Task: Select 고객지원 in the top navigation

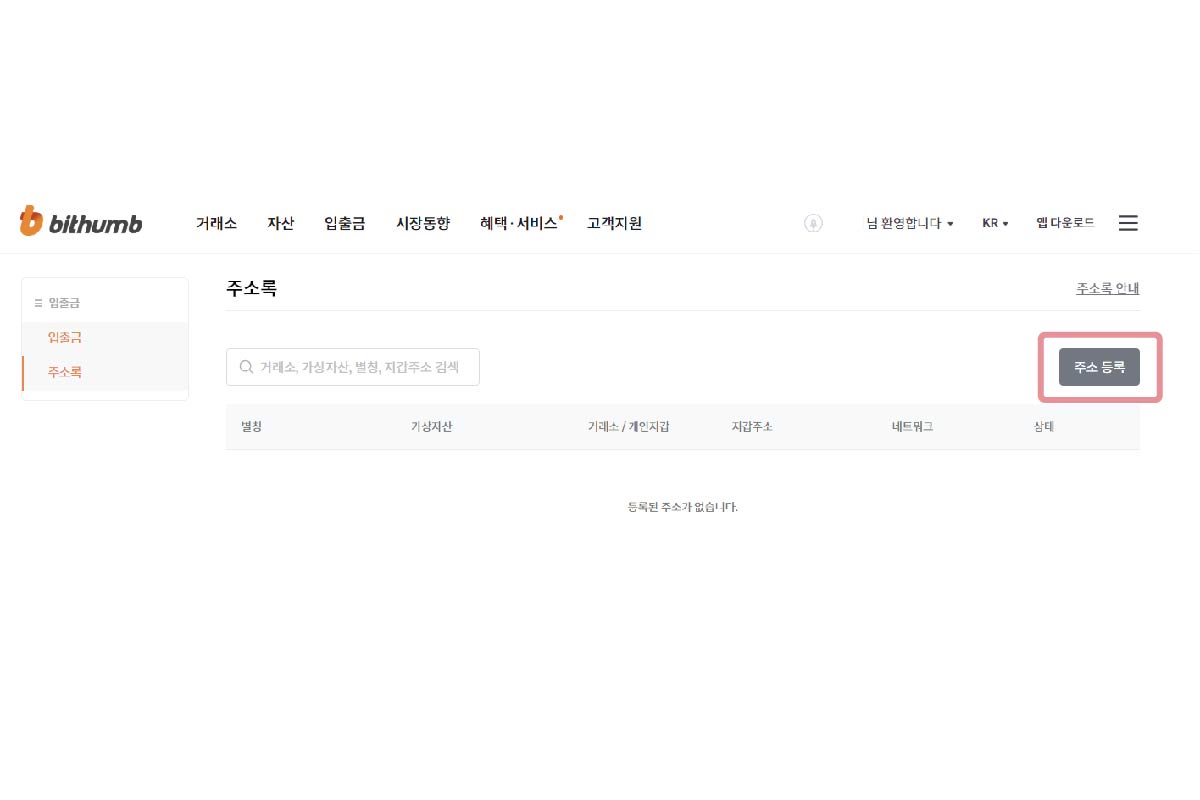Action: pos(614,223)
